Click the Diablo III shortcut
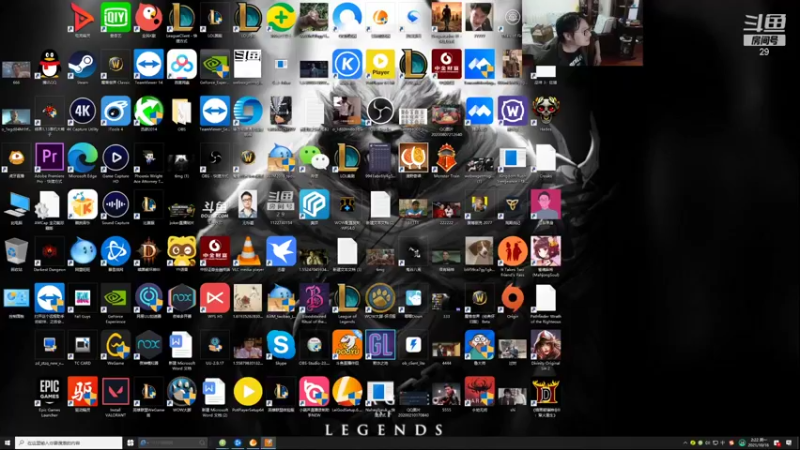The width and height of the screenshot is (800, 450). (x=148, y=253)
